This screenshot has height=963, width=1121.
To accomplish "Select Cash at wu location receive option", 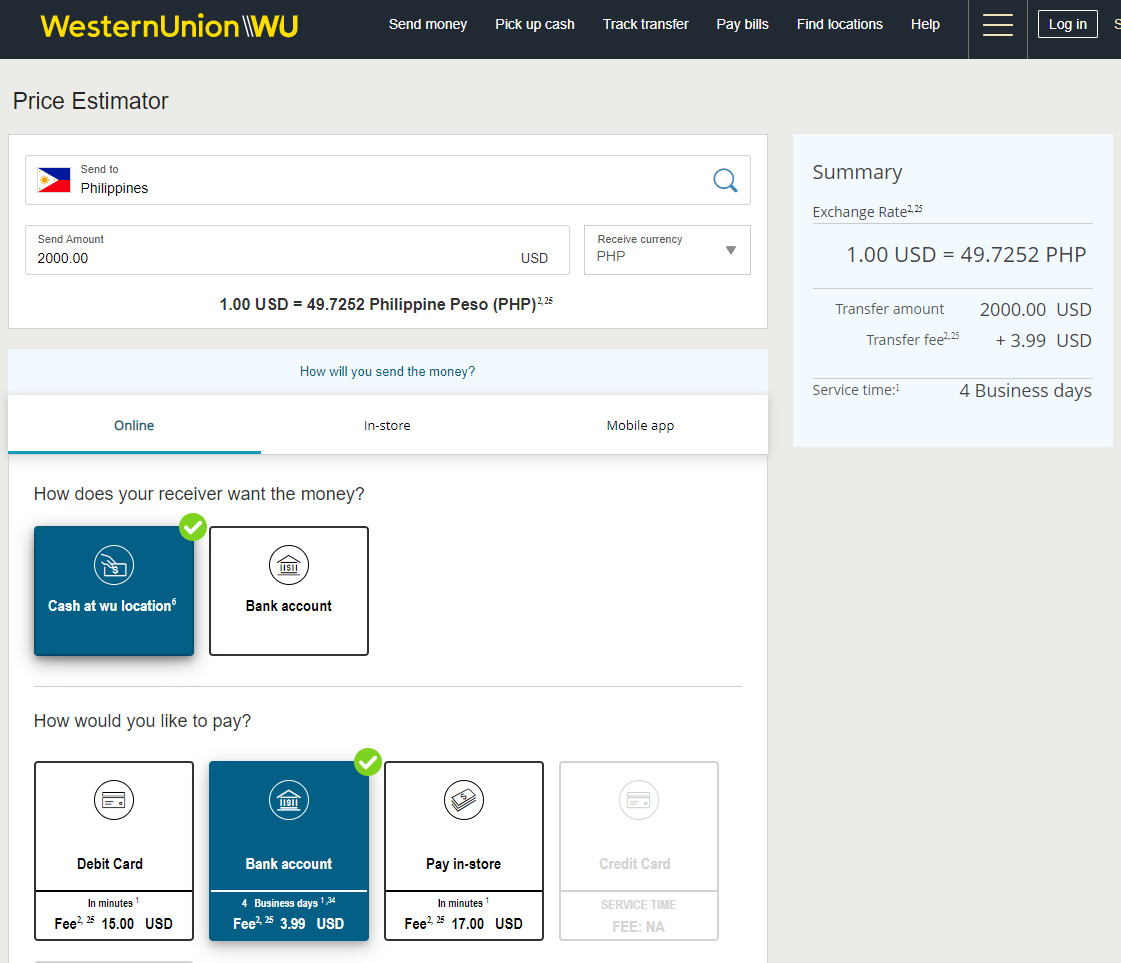I will pyautogui.click(x=114, y=591).
